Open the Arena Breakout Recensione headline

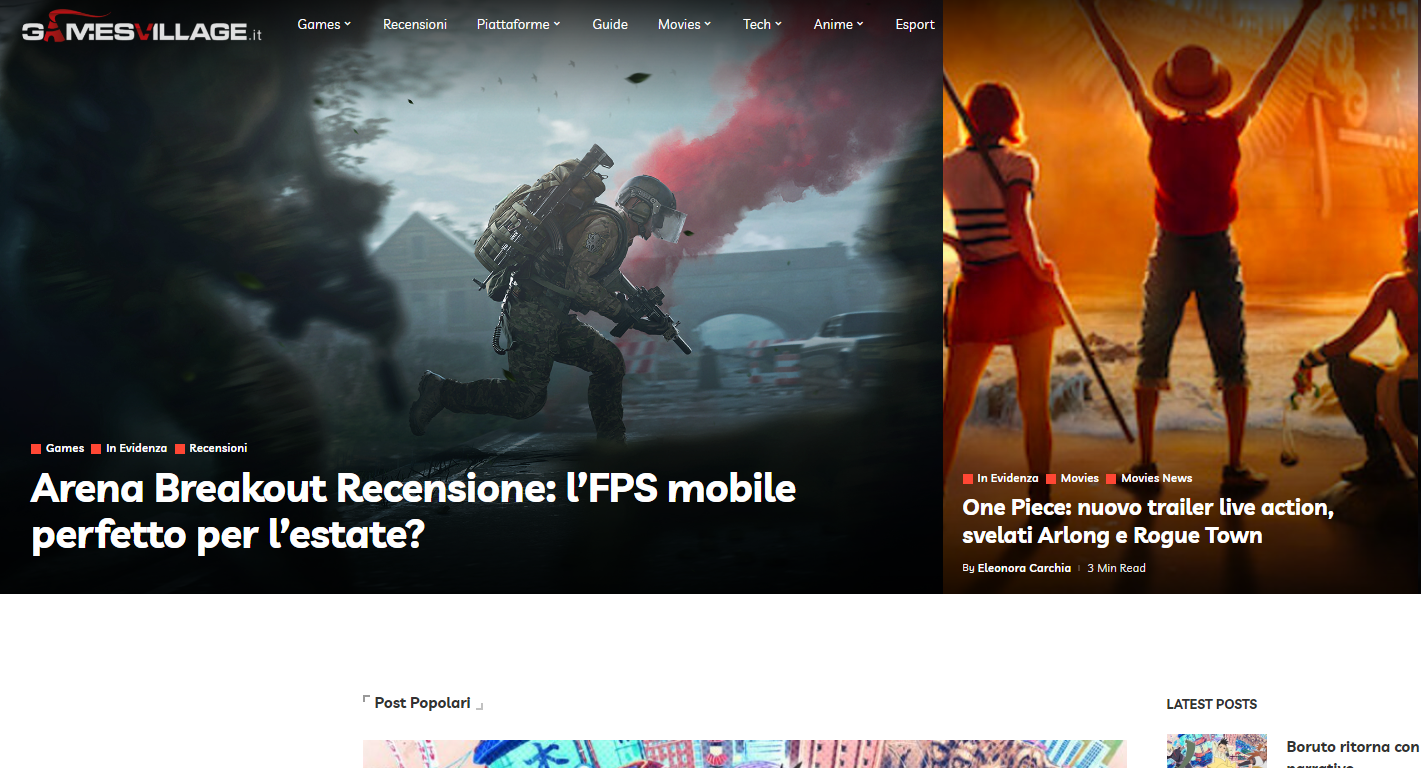(413, 512)
